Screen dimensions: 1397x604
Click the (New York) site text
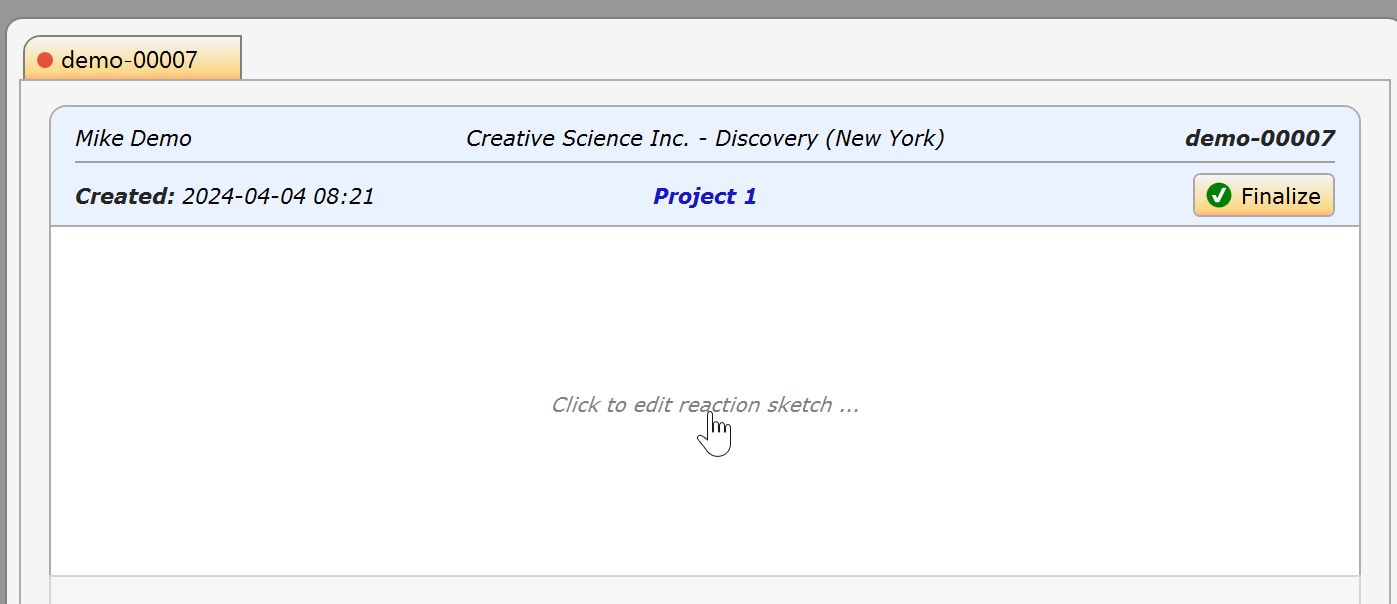884,138
